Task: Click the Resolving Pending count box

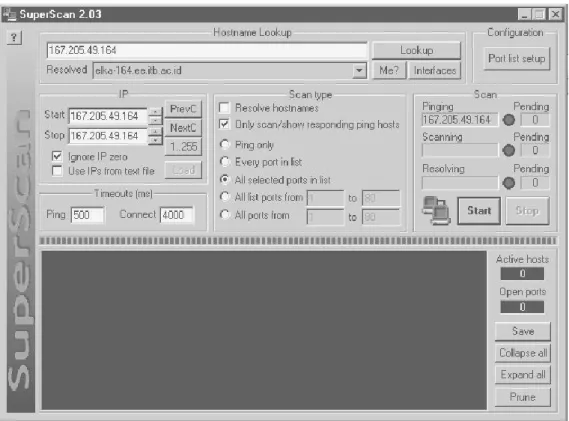Action: coord(535,183)
